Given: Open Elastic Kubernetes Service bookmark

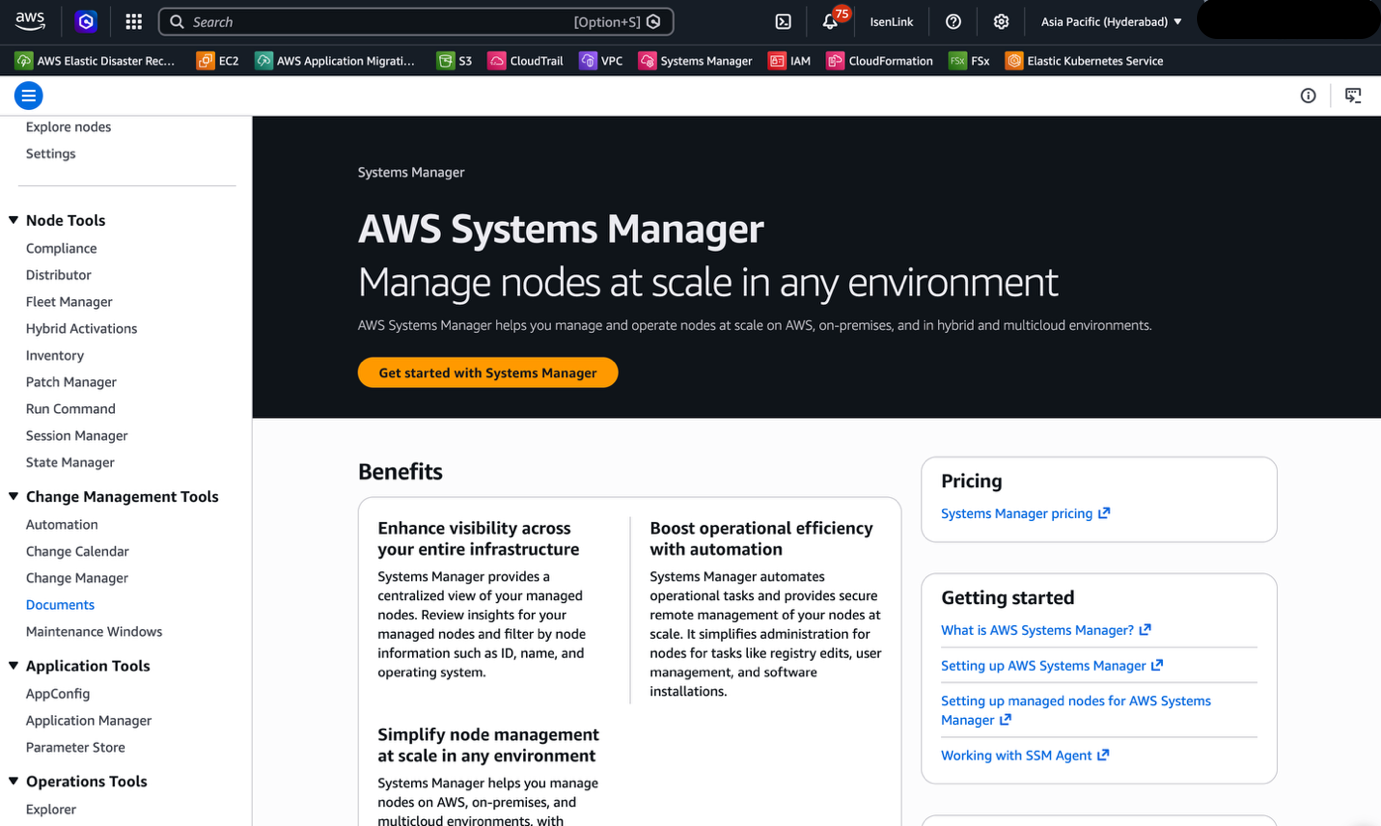Looking at the screenshot, I should tap(1085, 61).
